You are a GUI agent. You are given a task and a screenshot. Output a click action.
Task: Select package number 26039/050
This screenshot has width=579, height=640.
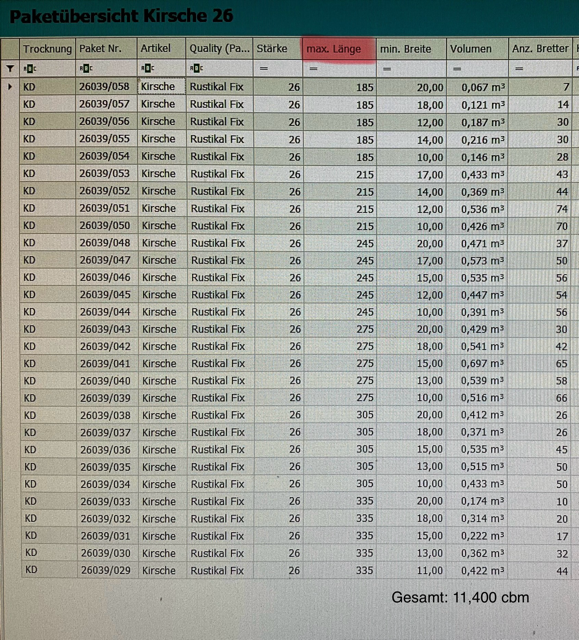click(104, 226)
